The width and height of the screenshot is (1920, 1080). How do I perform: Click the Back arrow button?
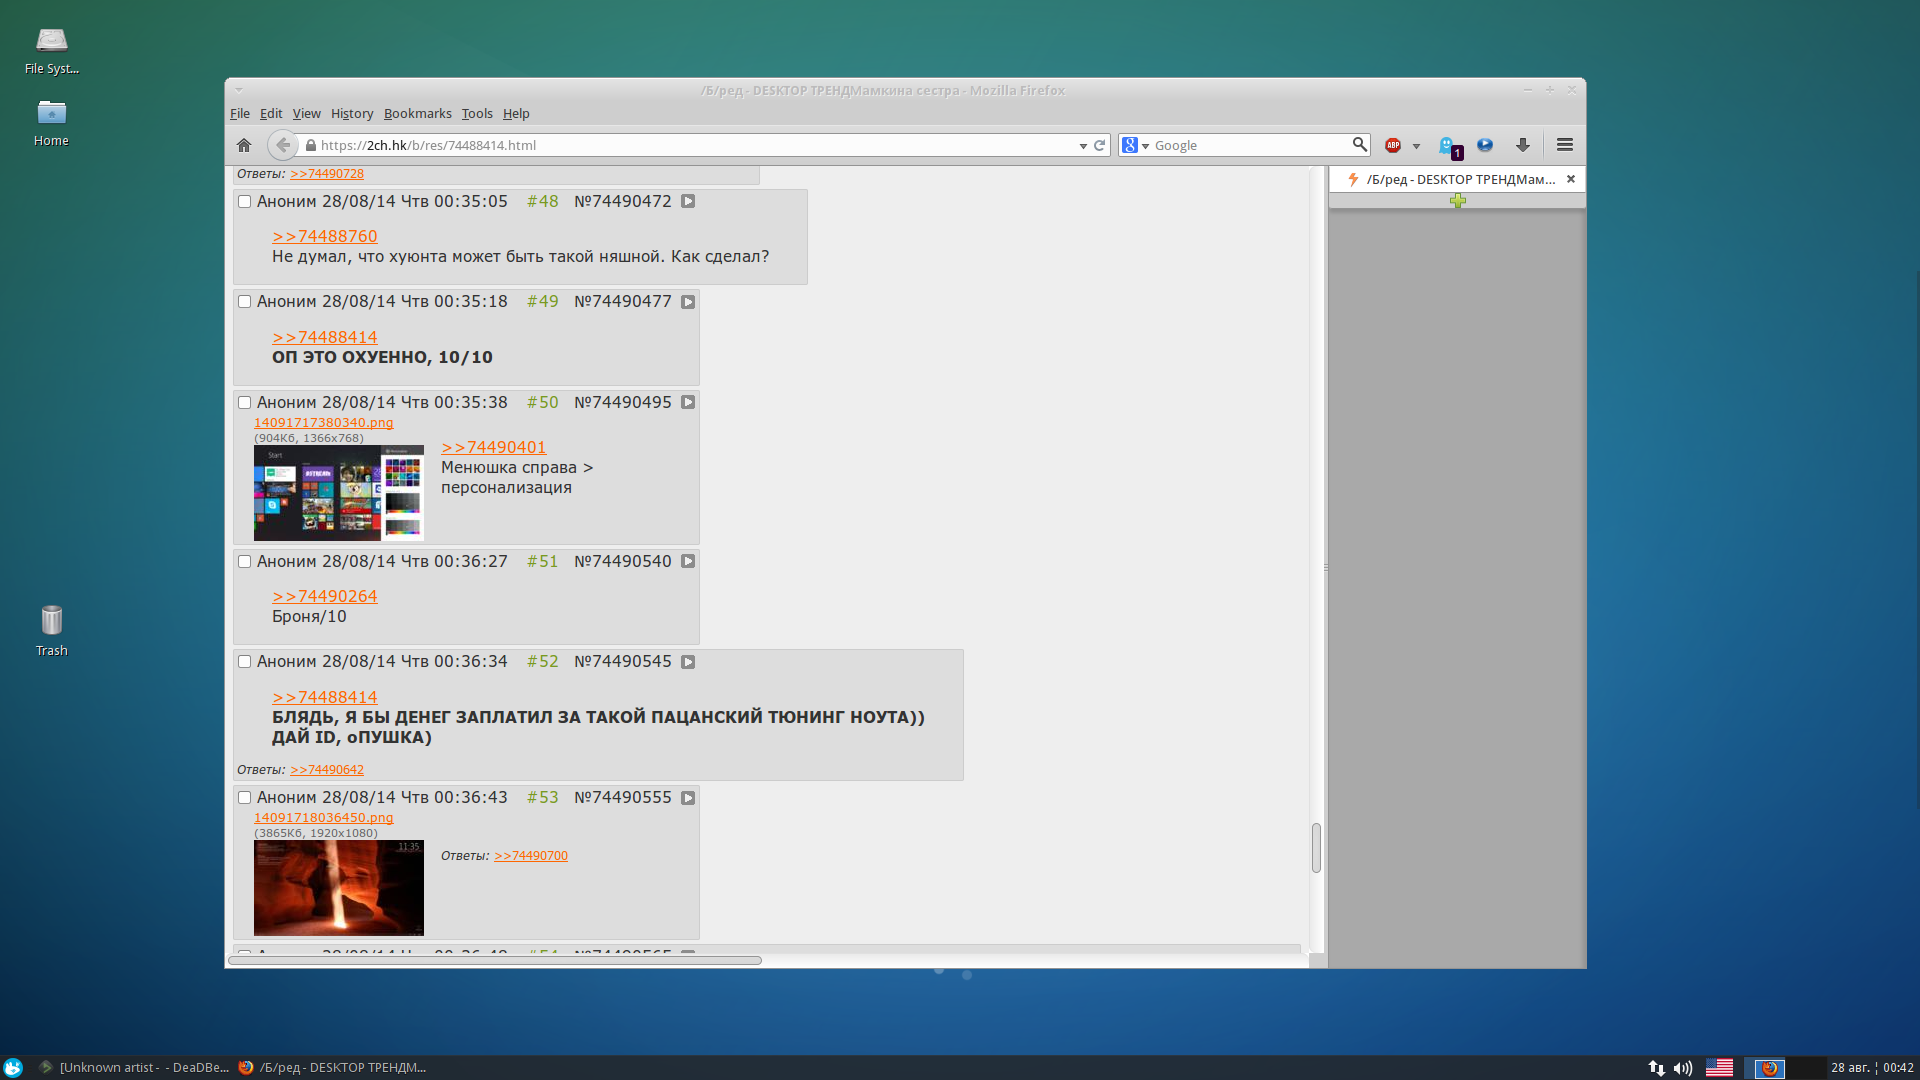point(283,145)
